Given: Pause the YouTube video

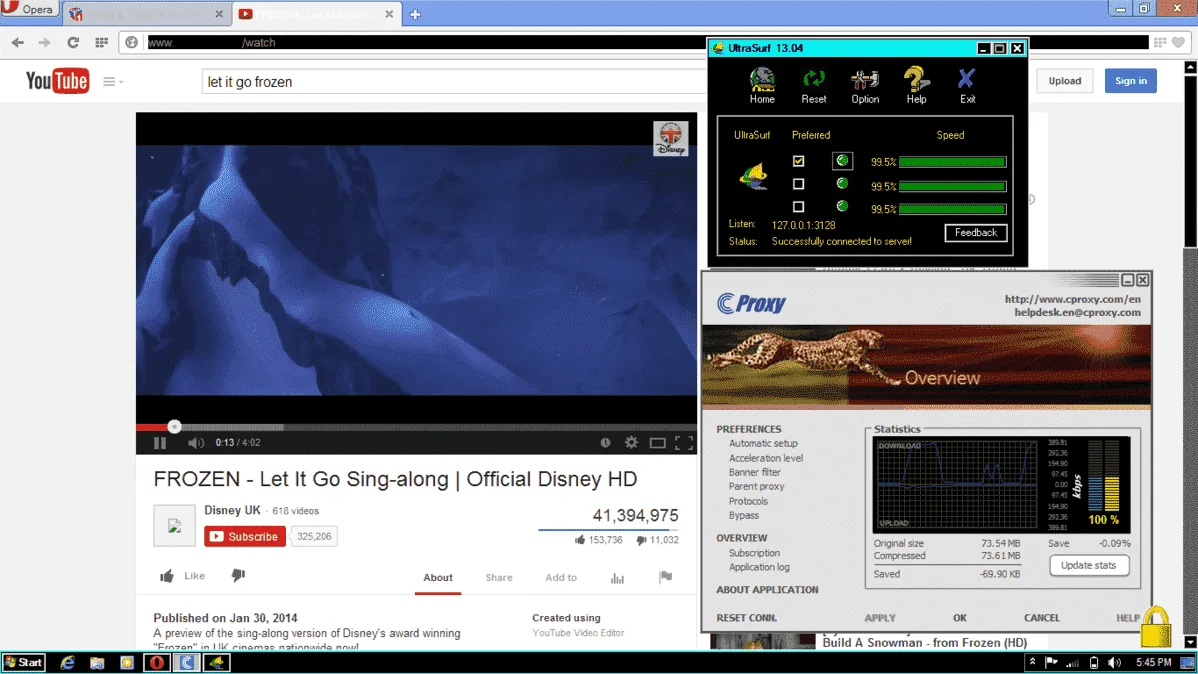Looking at the screenshot, I should [160, 442].
